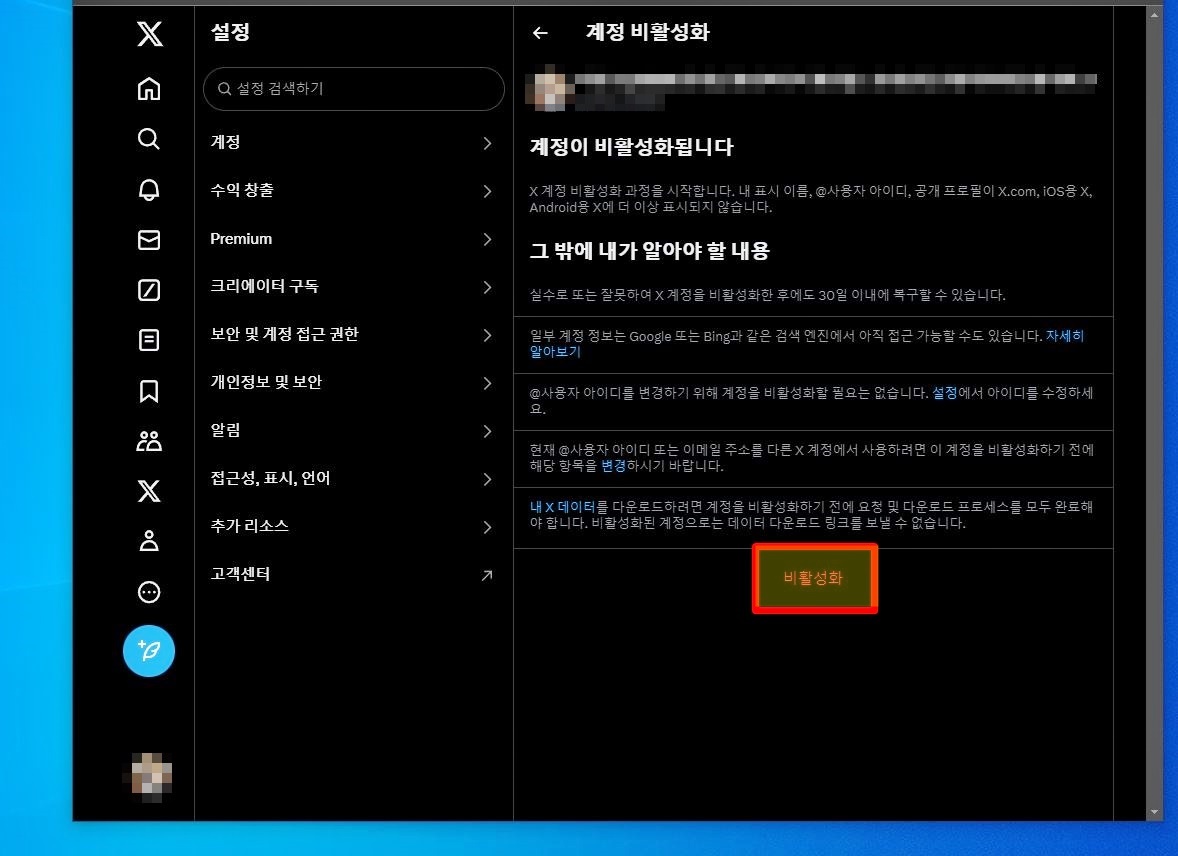Open 개인정보 및 보안 section
The width and height of the screenshot is (1178, 856).
tap(353, 383)
